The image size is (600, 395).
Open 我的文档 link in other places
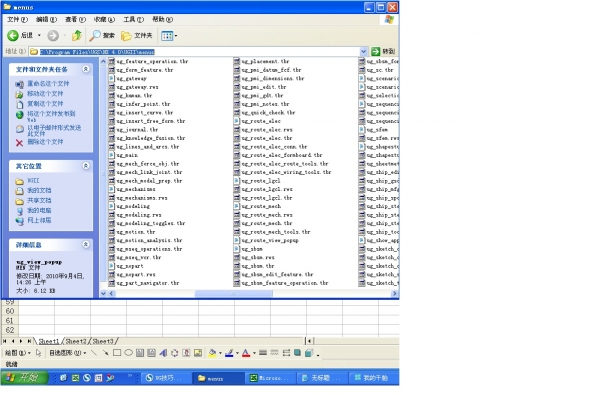tap(39, 190)
